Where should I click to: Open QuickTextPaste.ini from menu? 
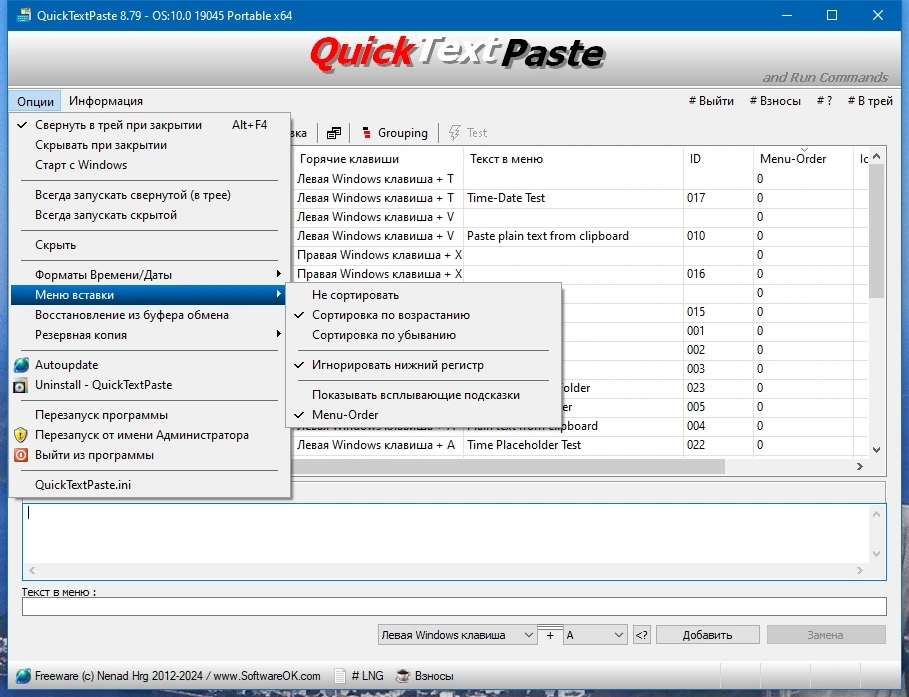point(150,485)
